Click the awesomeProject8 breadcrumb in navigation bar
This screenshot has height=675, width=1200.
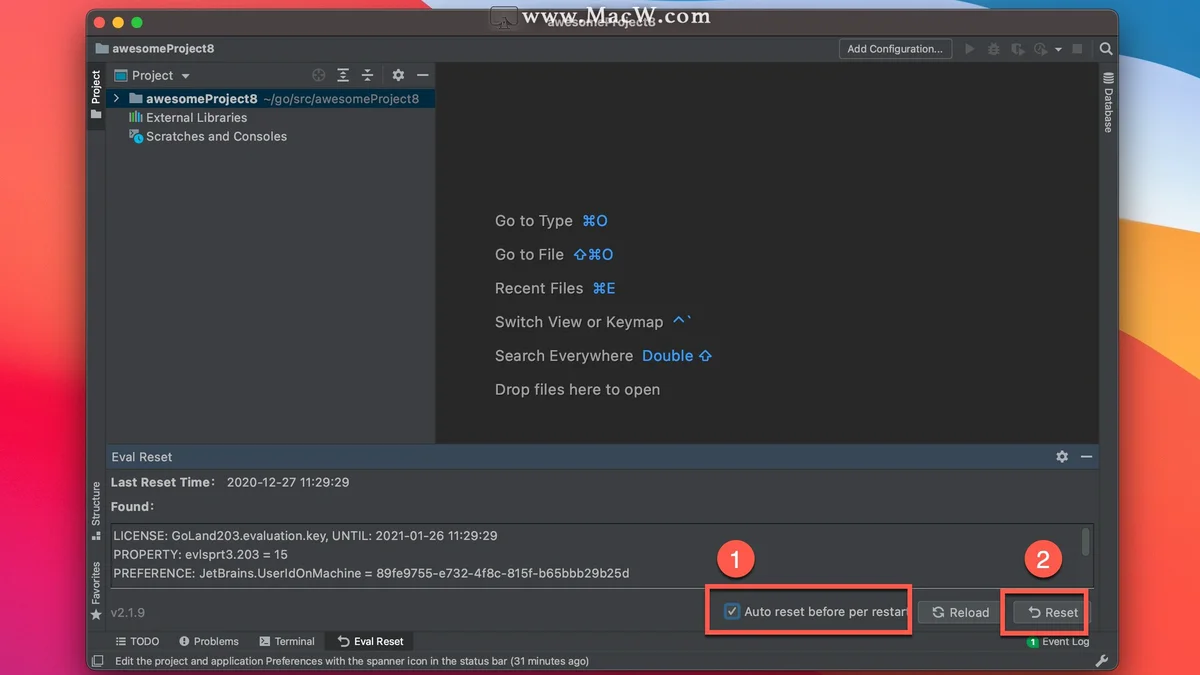pos(154,48)
